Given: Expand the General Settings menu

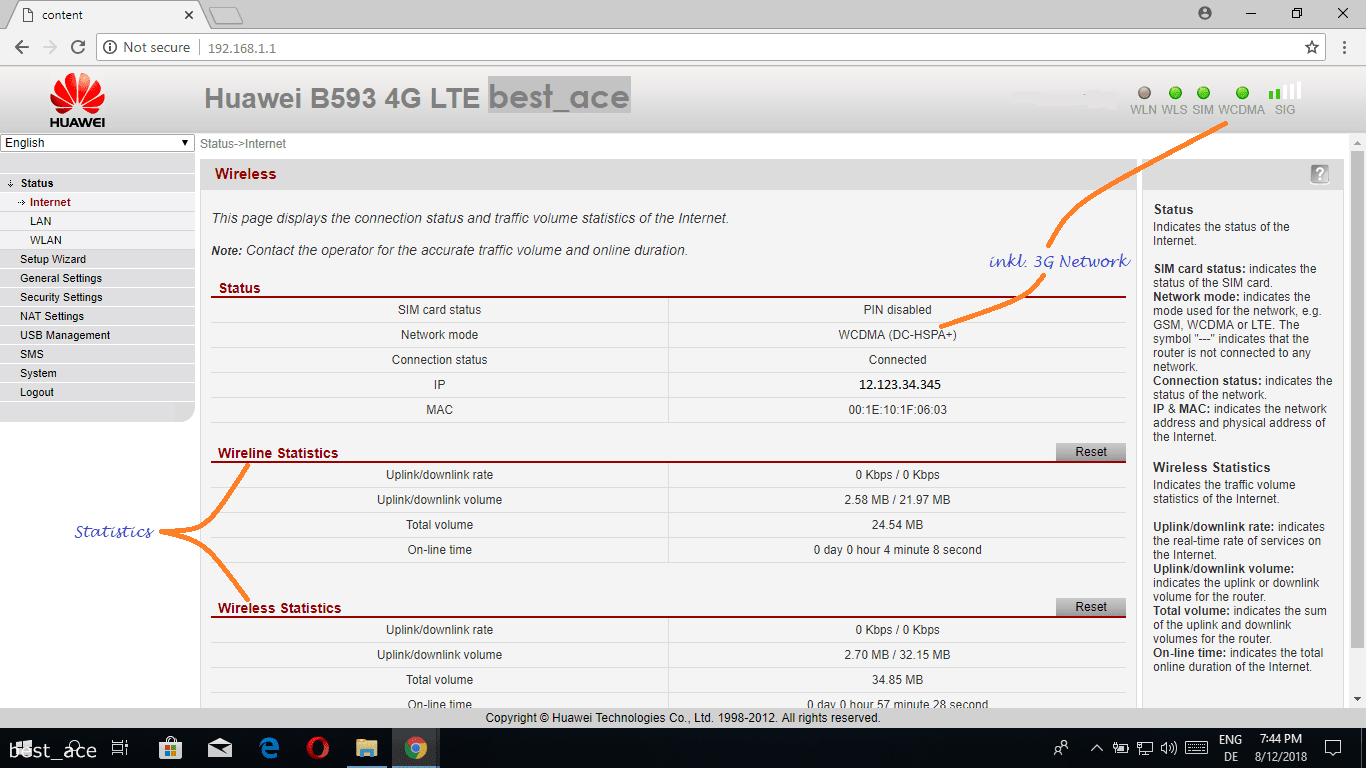Looking at the screenshot, I should tap(61, 278).
